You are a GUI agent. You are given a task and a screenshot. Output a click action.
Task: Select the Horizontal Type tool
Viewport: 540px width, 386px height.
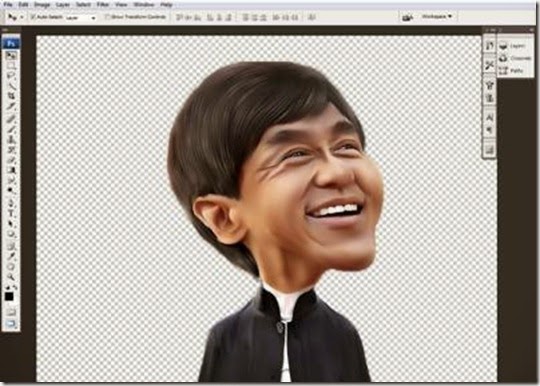click(x=11, y=213)
